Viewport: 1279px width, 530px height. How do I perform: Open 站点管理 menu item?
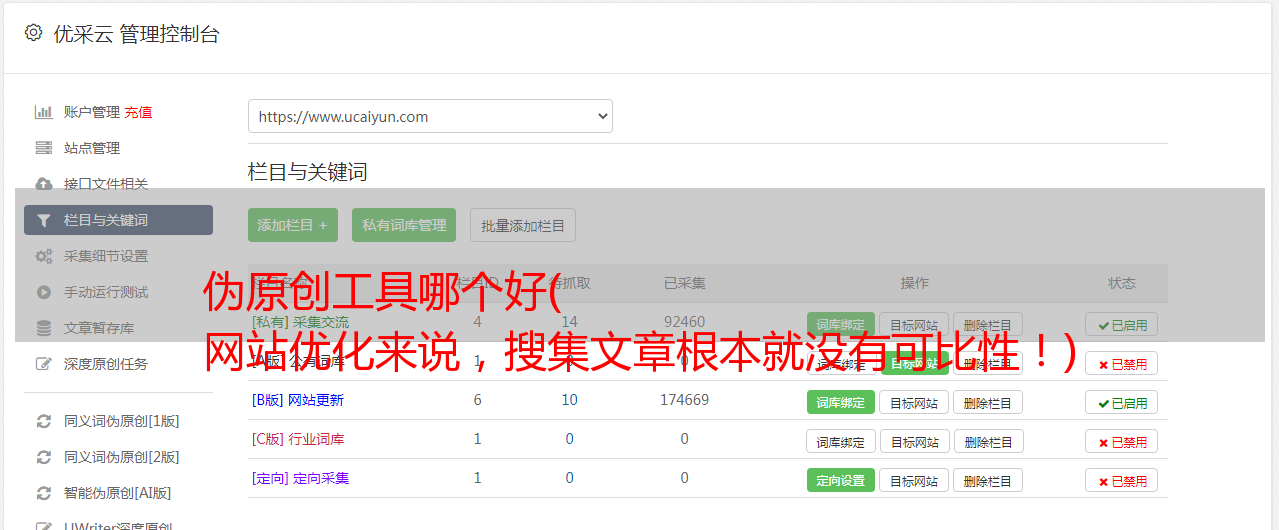click(92, 148)
